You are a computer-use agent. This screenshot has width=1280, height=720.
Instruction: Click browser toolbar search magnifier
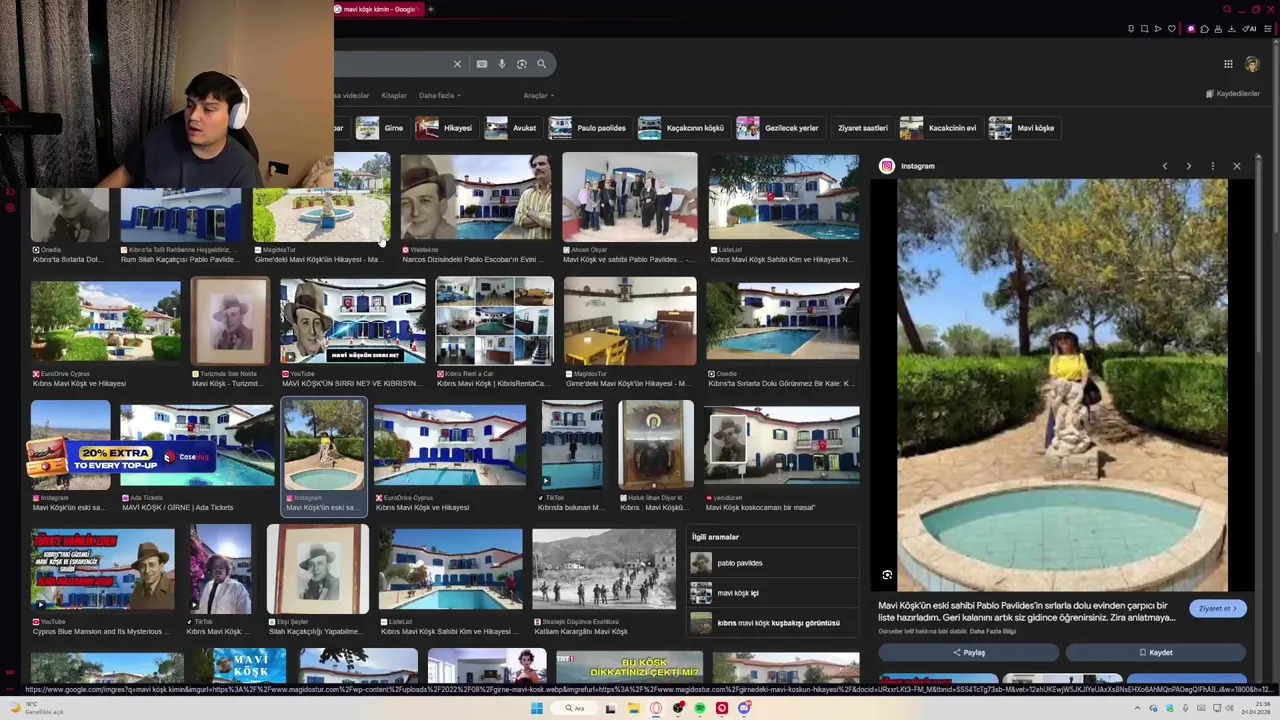(x=1227, y=9)
